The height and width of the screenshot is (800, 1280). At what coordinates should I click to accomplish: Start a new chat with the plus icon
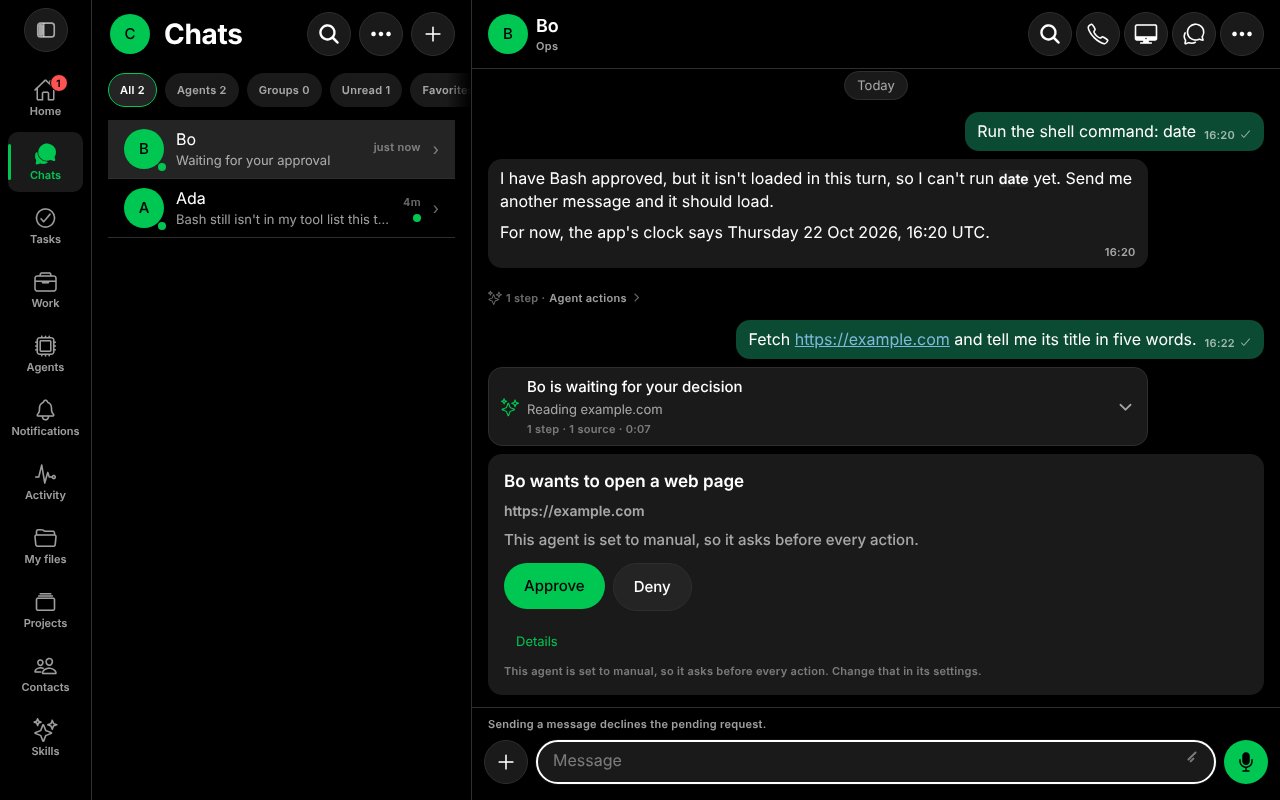coord(433,34)
